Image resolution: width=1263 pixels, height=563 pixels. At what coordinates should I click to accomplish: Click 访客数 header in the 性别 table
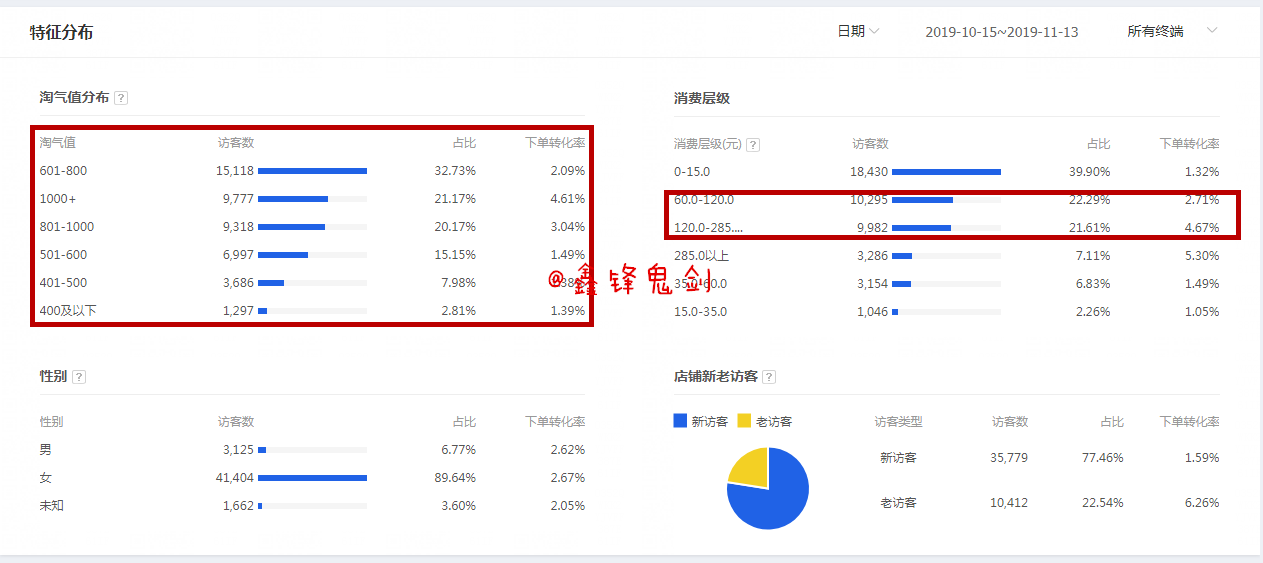[x=236, y=422]
